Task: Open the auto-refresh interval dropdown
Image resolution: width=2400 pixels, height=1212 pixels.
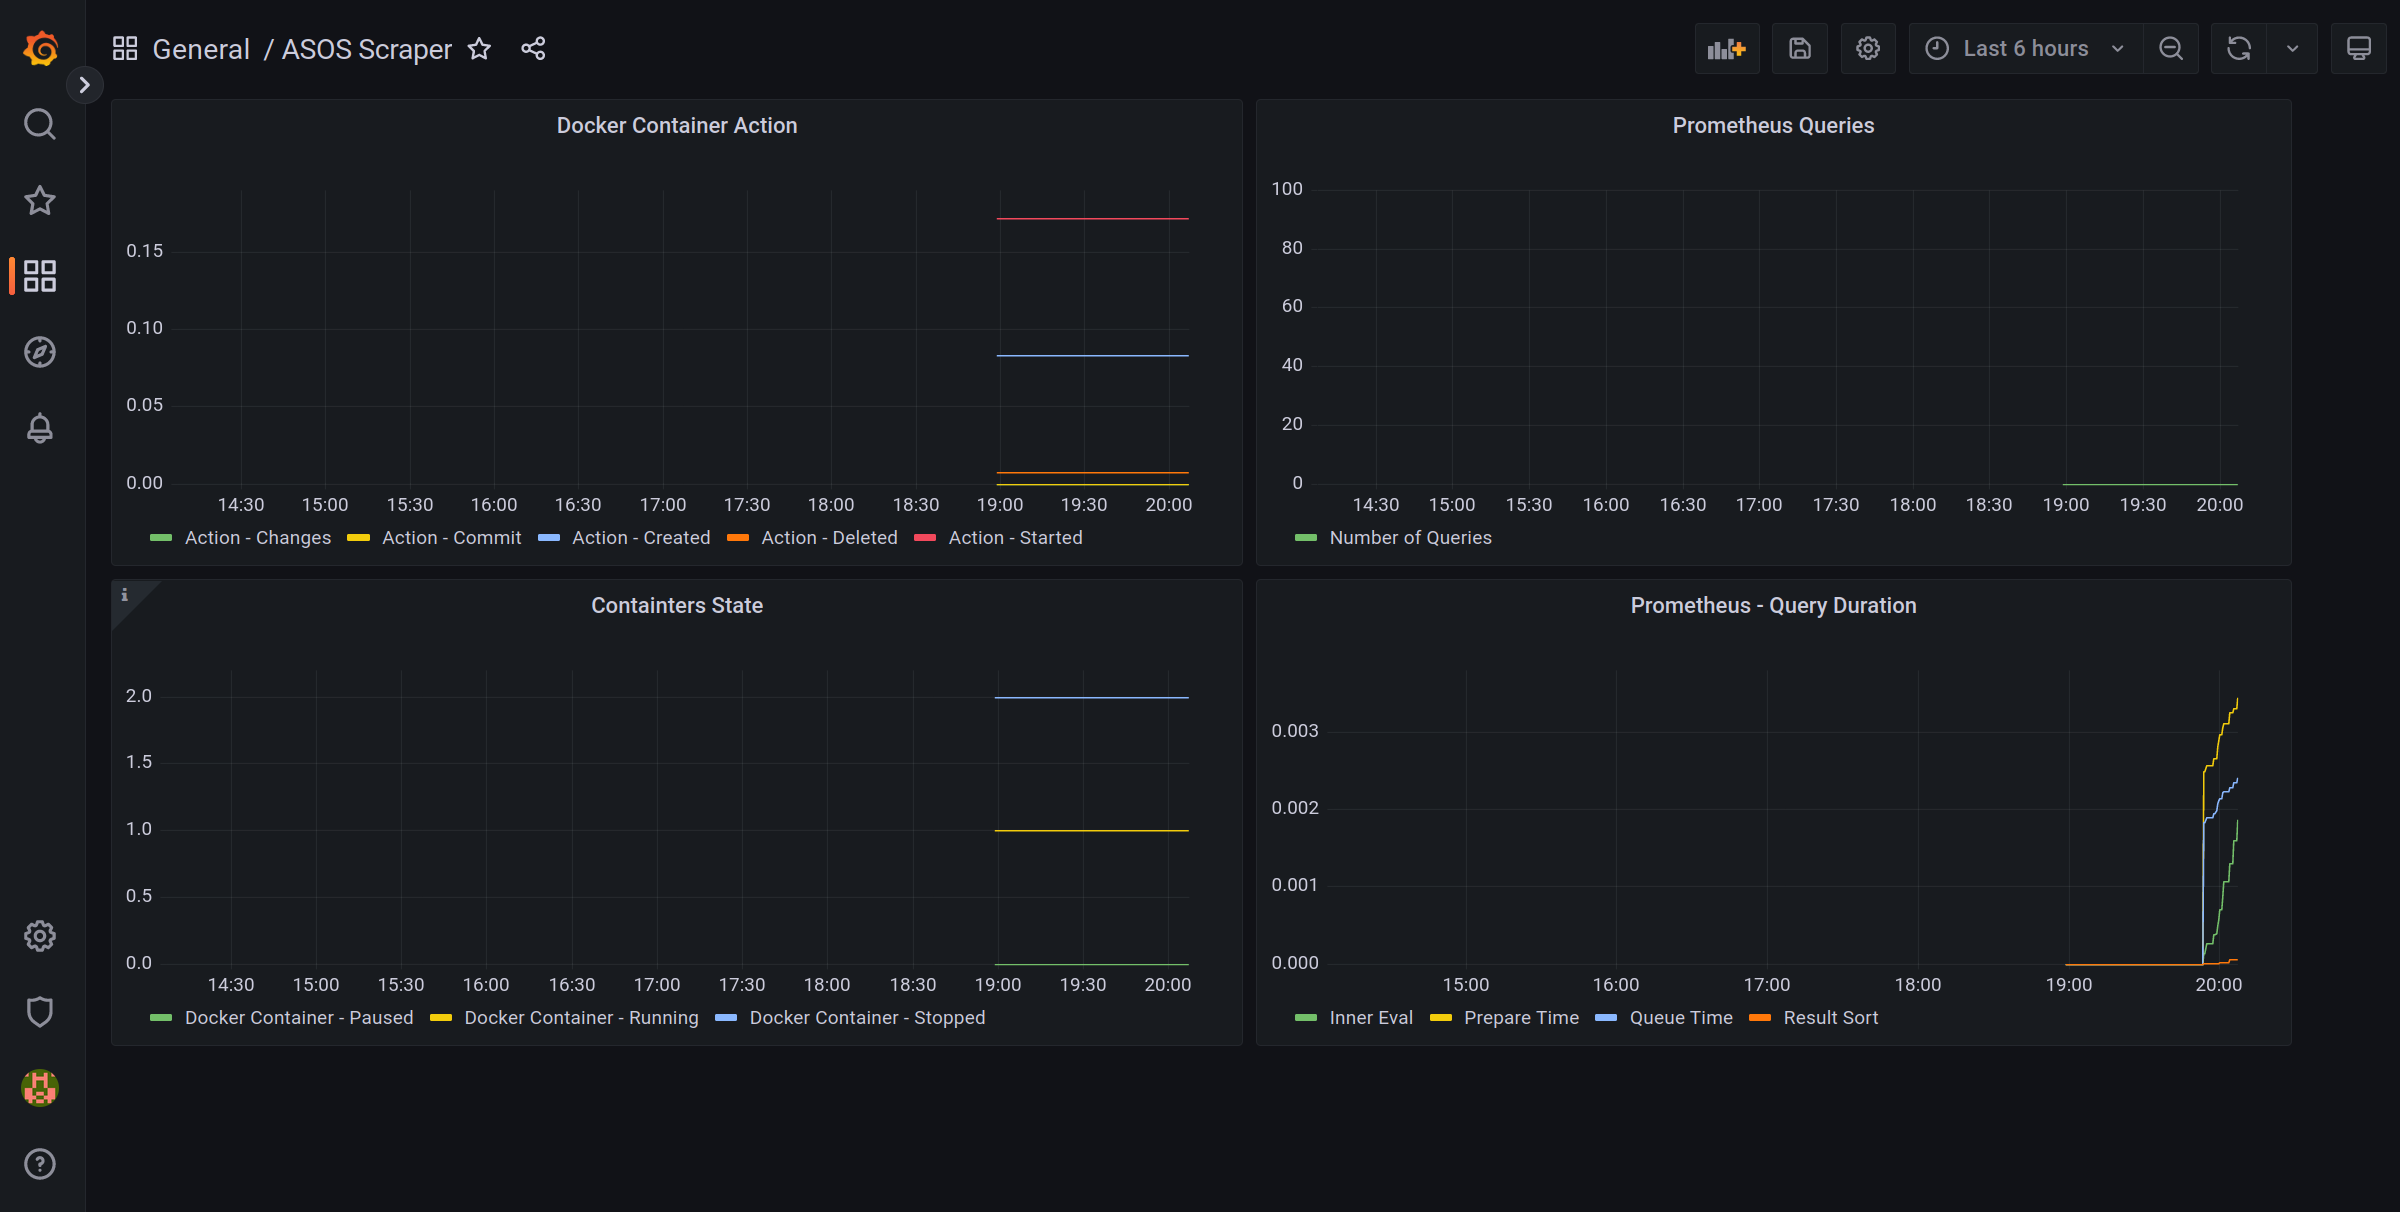Action: pyautogui.click(x=2293, y=48)
